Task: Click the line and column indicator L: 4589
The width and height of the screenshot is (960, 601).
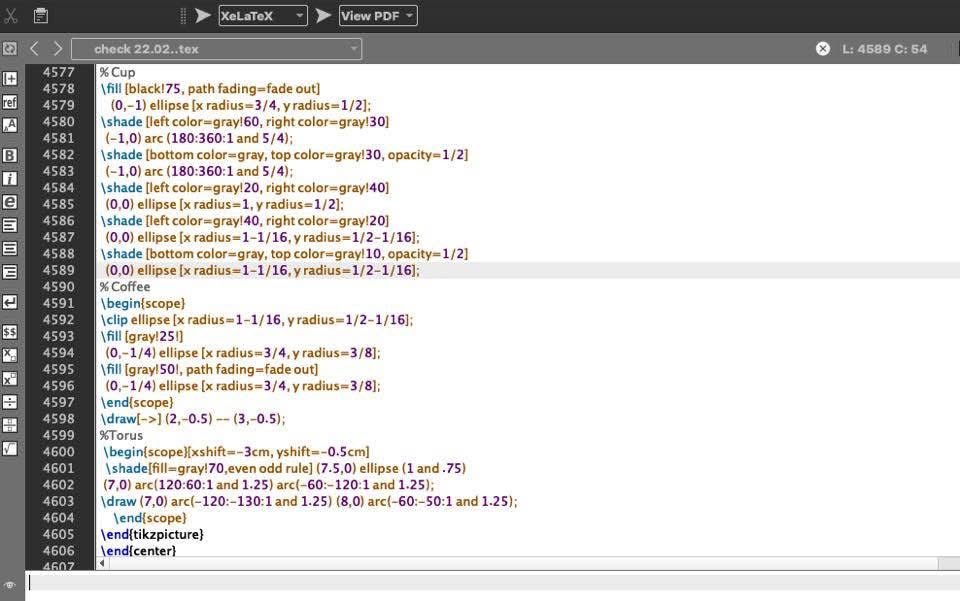Action: click(885, 49)
